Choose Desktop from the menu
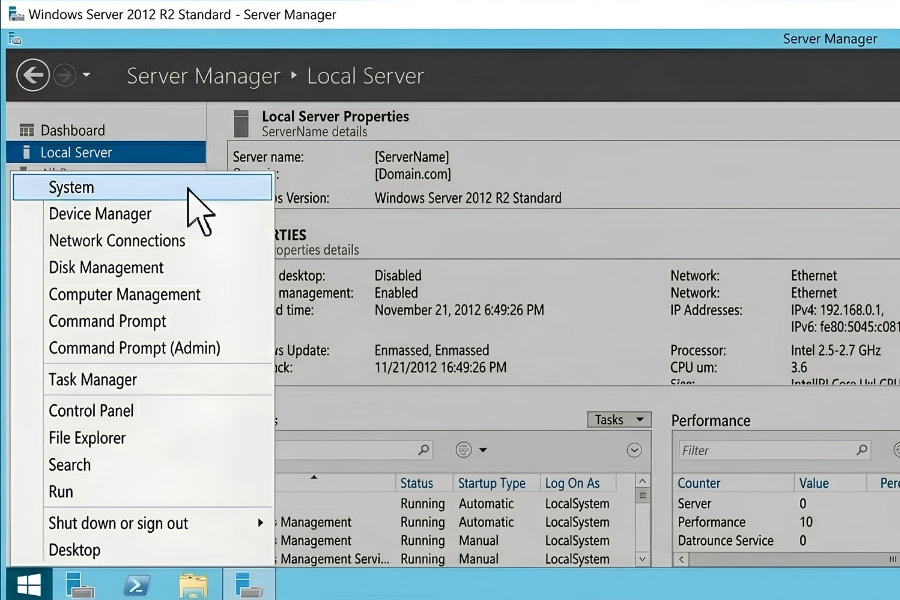Viewport: 900px width, 600px height. (75, 550)
